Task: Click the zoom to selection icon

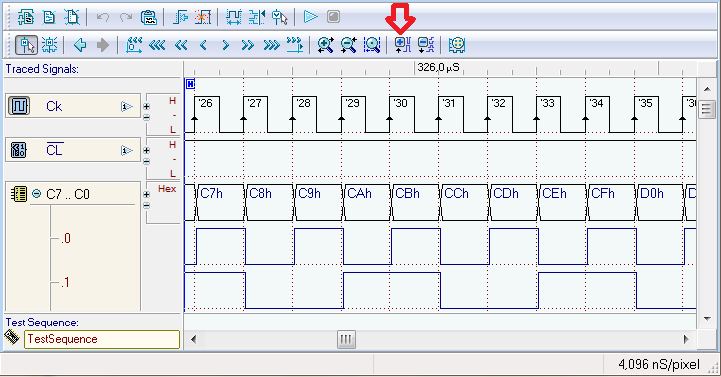Action: coord(372,45)
